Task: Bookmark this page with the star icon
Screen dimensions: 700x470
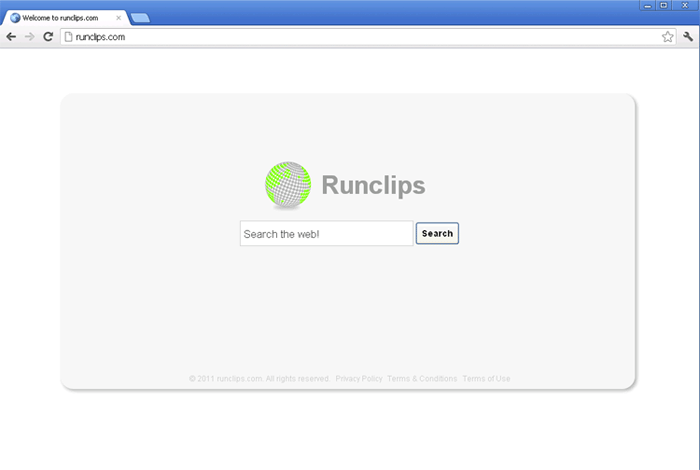Action: [x=667, y=37]
